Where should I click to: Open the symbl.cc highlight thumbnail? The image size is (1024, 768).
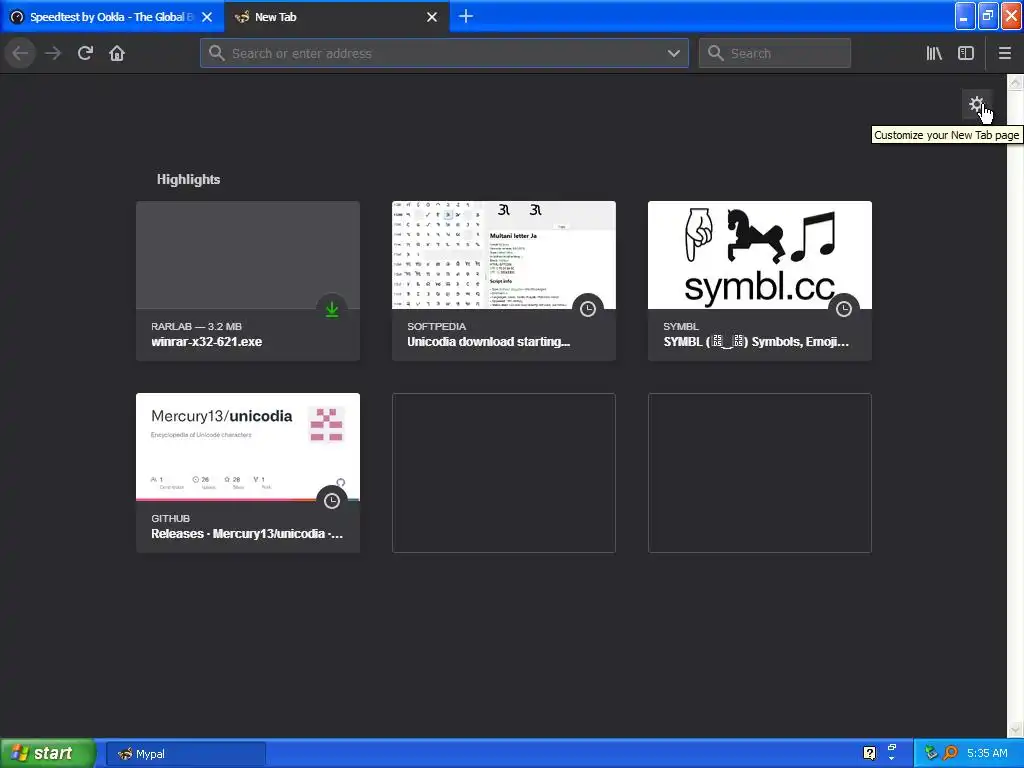point(760,255)
